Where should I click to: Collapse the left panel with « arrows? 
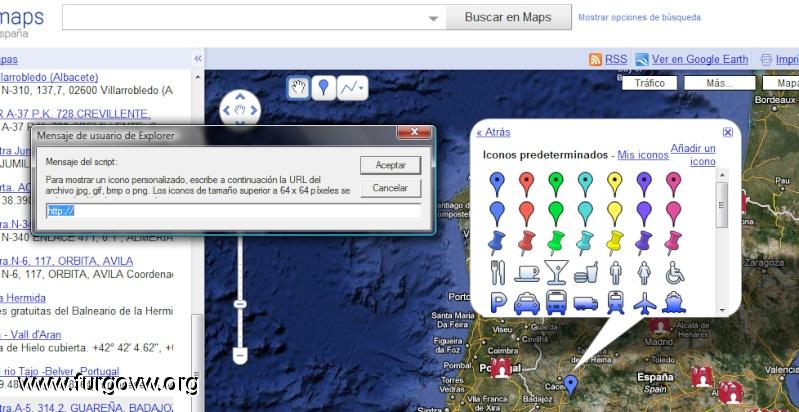click(x=198, y=59)
